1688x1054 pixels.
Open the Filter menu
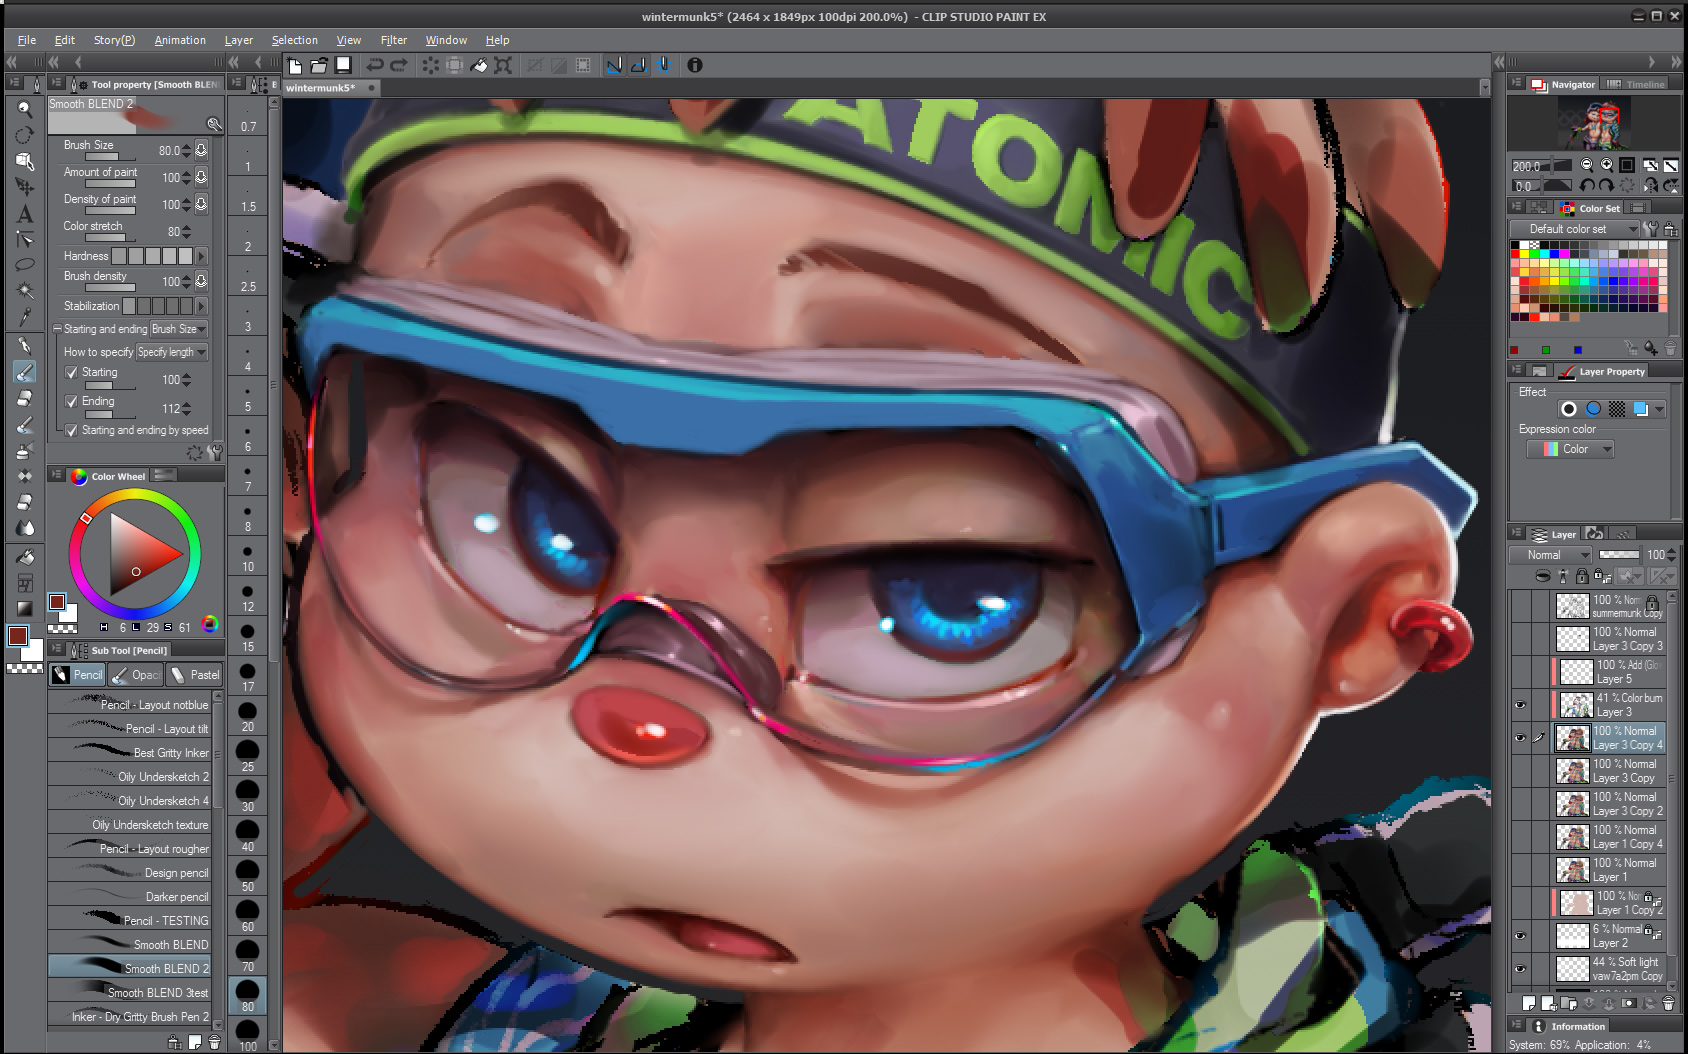pyautogui.click(x=394, y=40)
